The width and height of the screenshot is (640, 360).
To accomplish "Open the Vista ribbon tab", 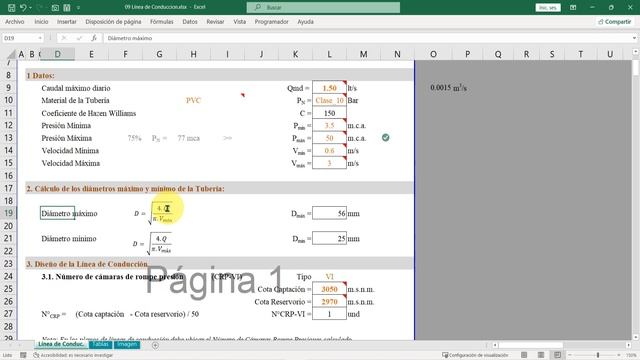I will [x=240, y=22].
